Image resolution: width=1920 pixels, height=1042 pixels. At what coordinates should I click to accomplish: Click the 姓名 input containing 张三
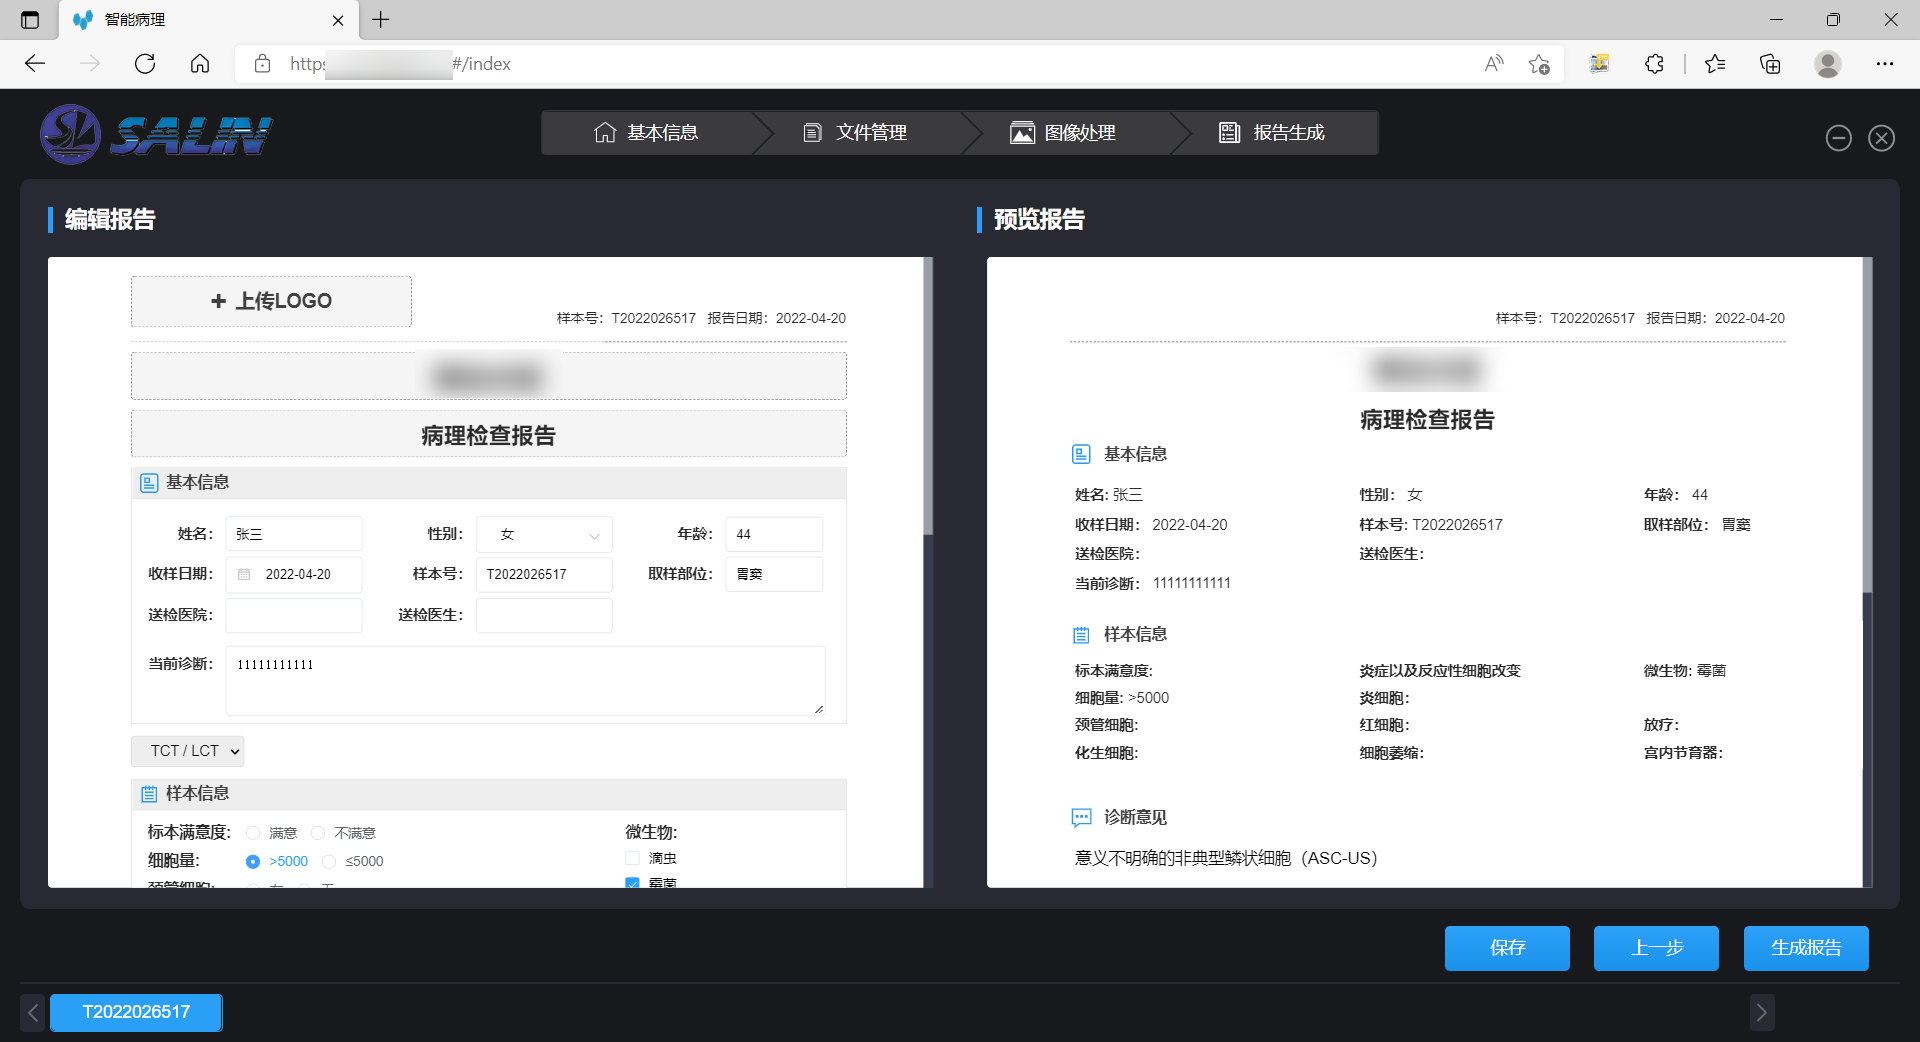[x=294, y=534]
